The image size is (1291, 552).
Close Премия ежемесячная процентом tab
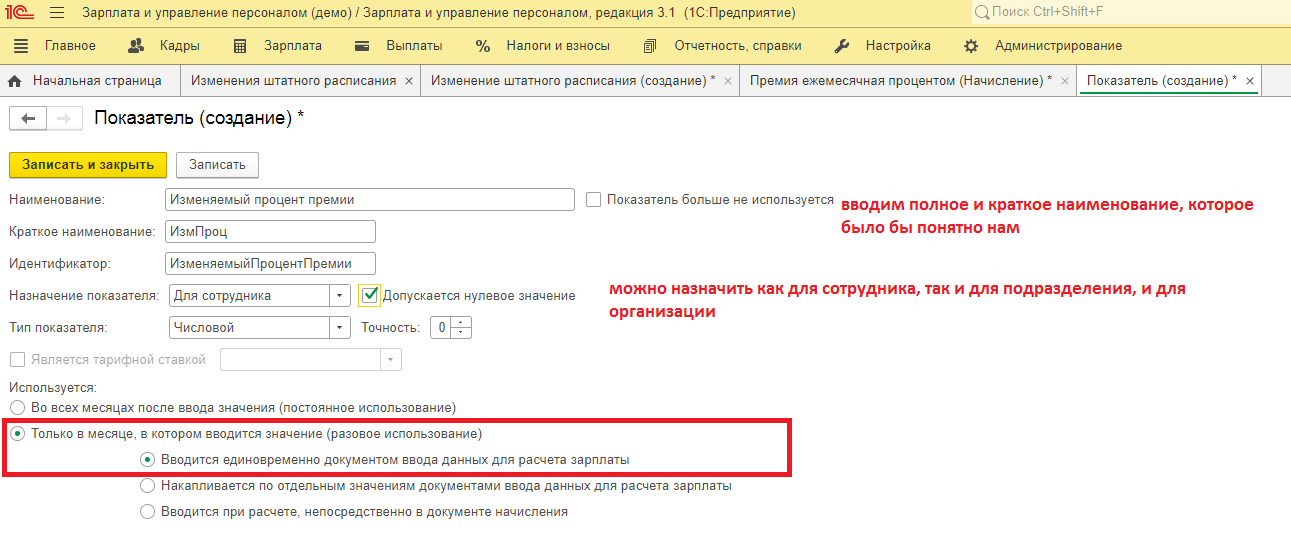click(x=1064, y=81)
